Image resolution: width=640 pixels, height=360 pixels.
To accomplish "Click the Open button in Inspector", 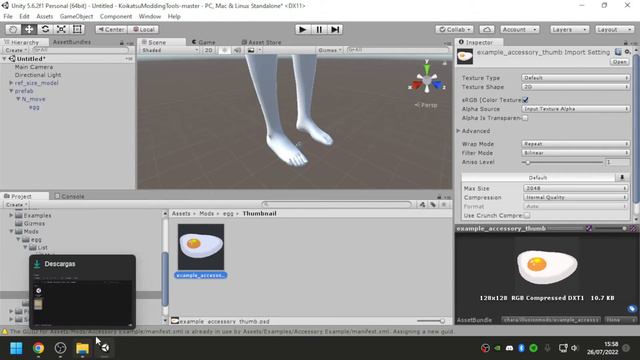I will tap(620, 62).
